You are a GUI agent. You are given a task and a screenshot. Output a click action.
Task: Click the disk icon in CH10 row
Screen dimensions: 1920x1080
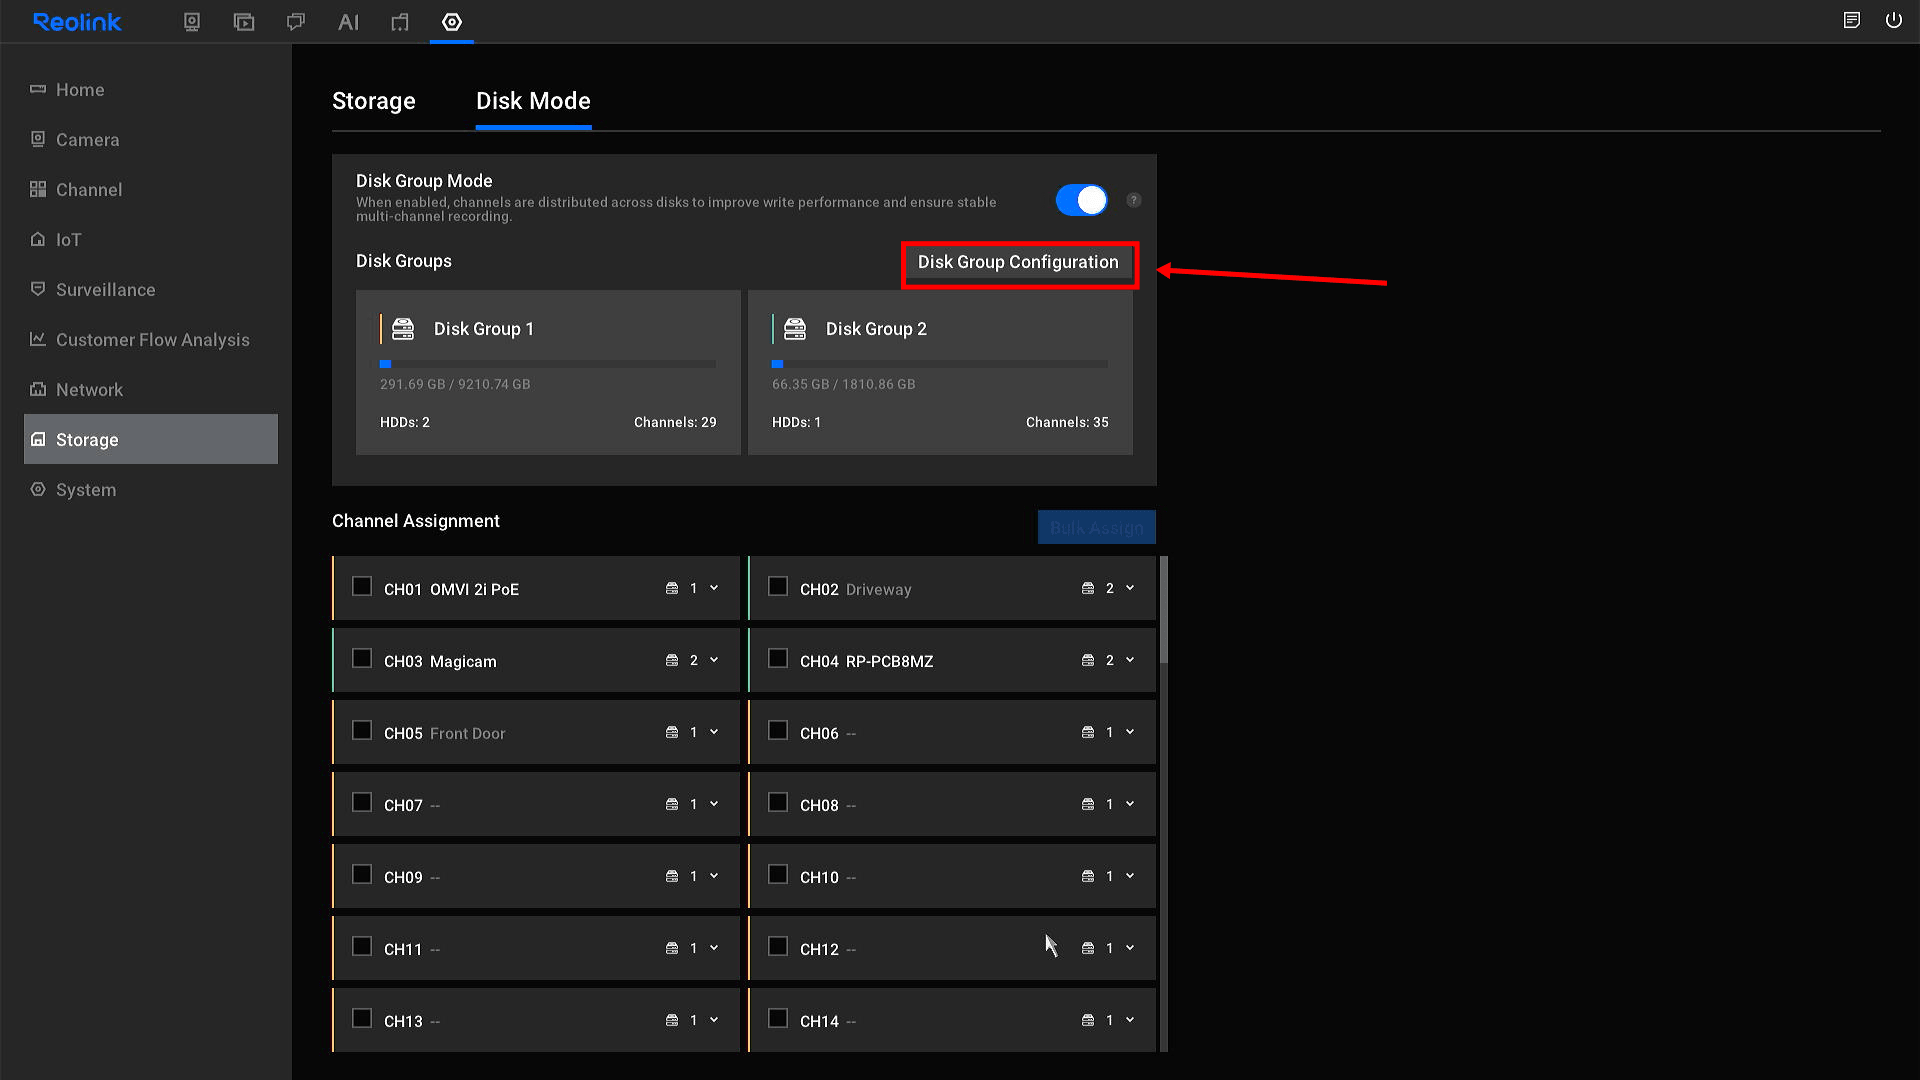(1088, 877)
